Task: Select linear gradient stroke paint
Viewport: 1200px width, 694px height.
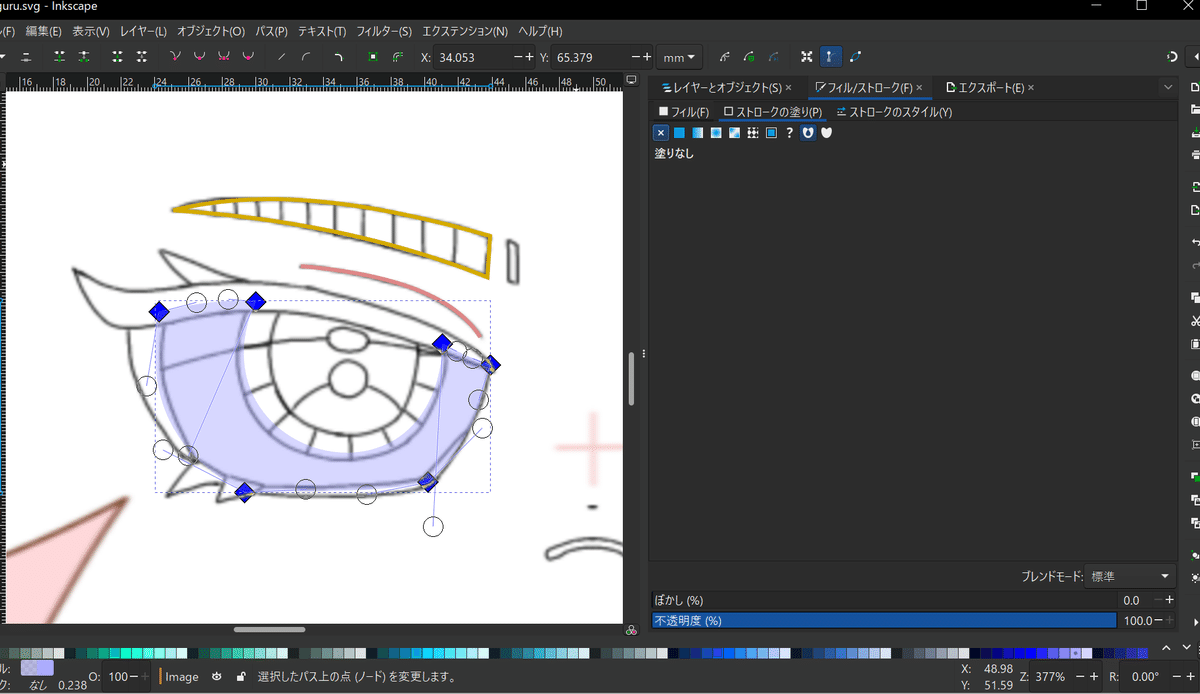Action: (x=698, y=132)
